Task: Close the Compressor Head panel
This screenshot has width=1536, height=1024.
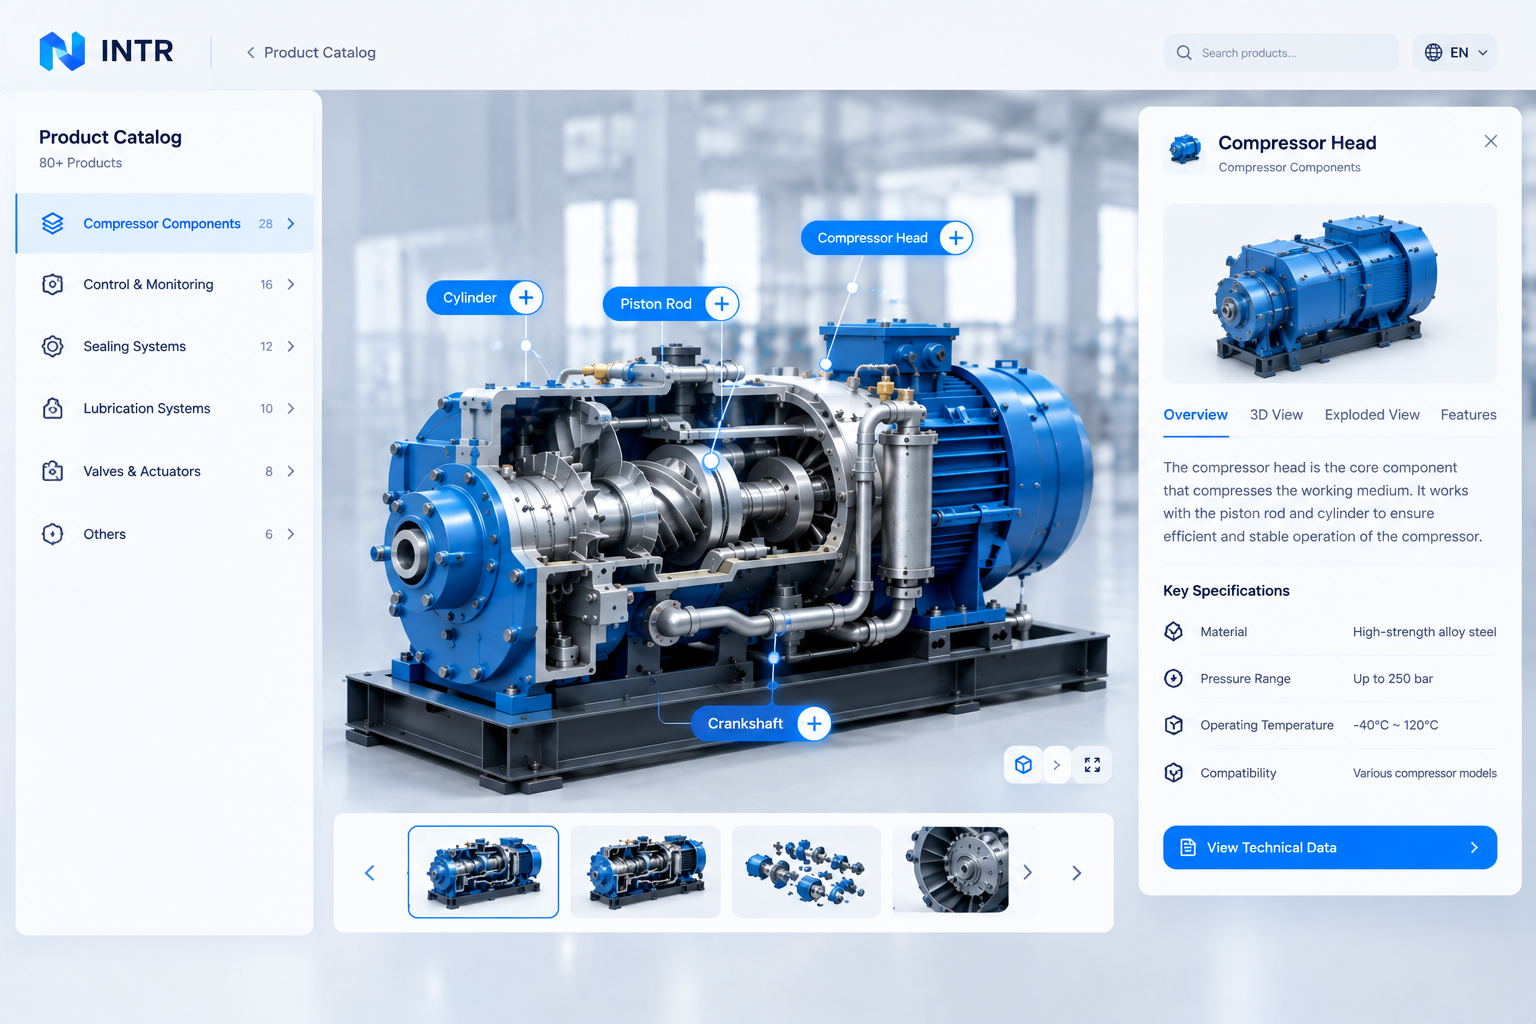Action: point(1491,141)
